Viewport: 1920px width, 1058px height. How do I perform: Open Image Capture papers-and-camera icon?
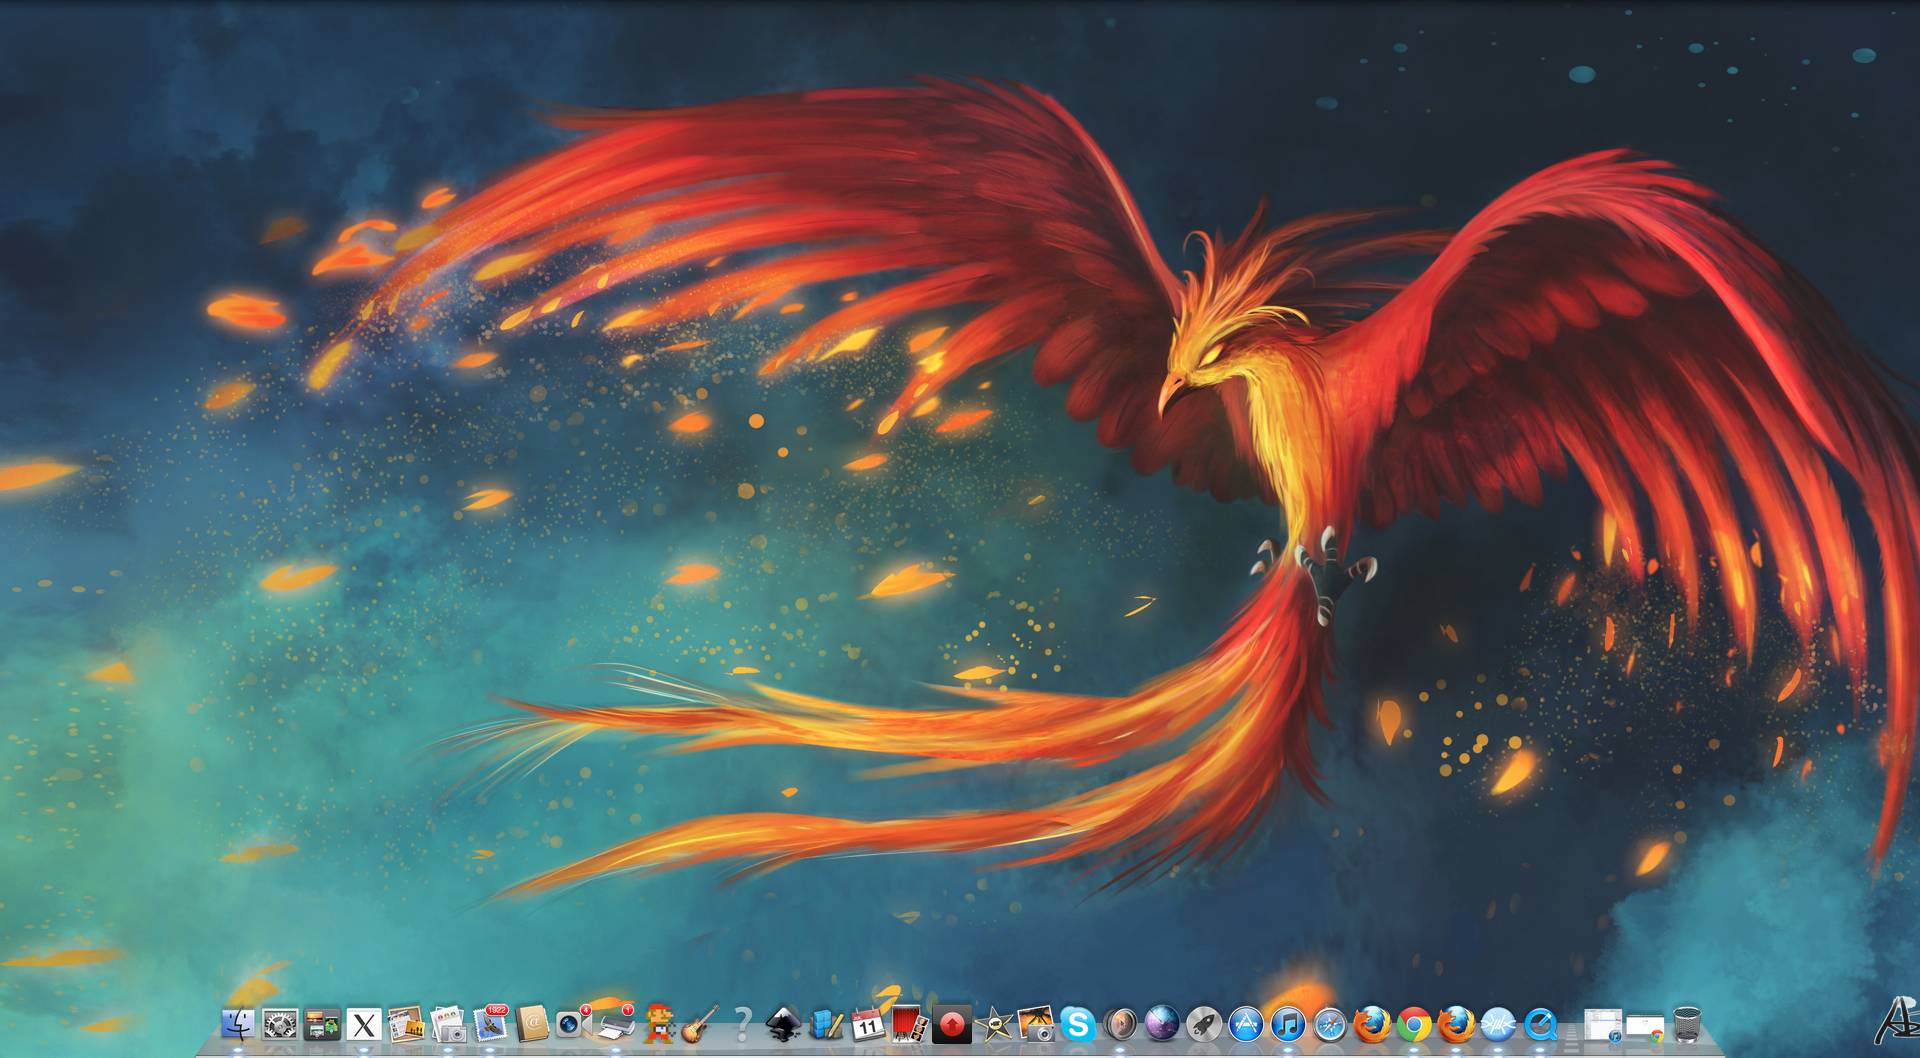(448, 1024)
